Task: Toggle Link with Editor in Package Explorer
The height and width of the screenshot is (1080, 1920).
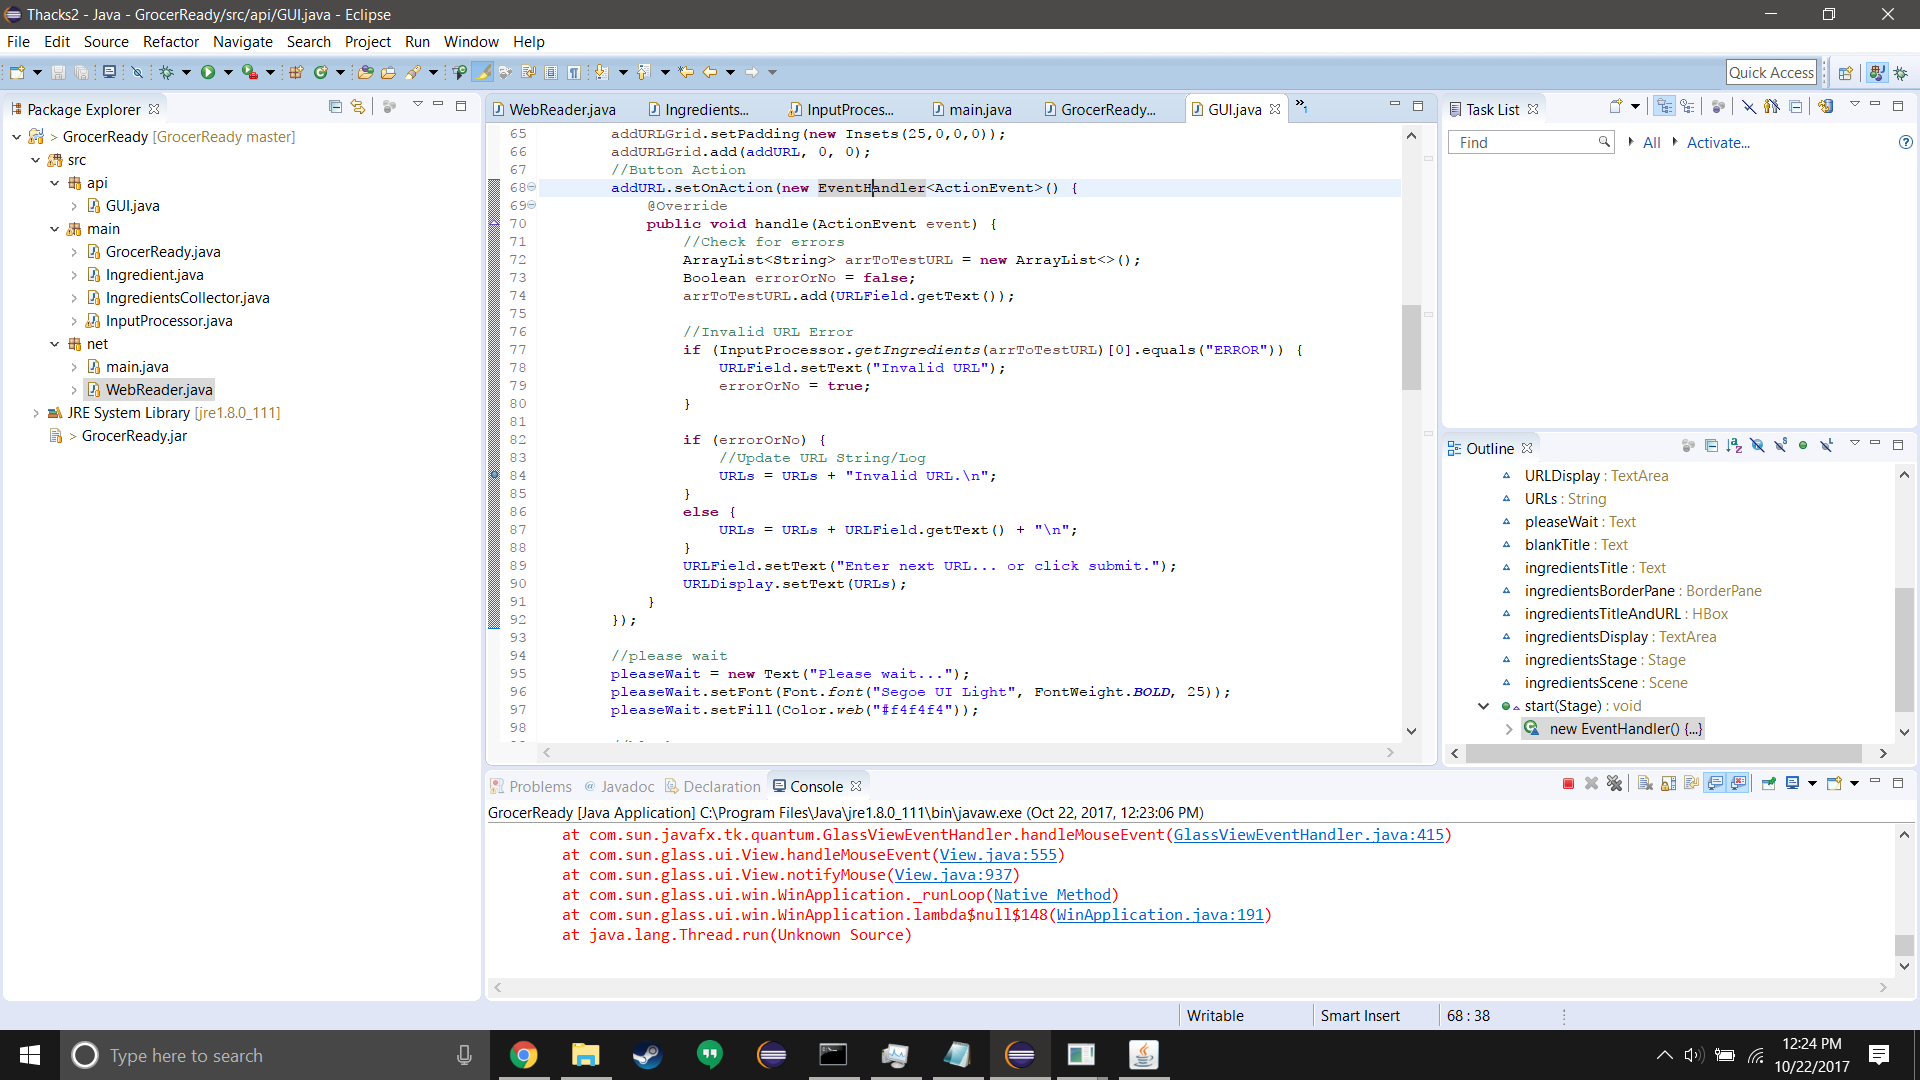Action: tap(358, 106)
